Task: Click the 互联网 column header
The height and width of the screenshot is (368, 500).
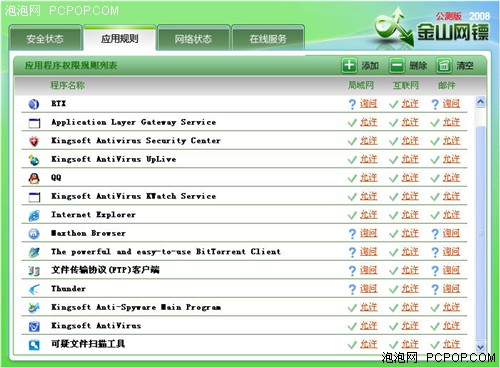Action: coord(406,85)
